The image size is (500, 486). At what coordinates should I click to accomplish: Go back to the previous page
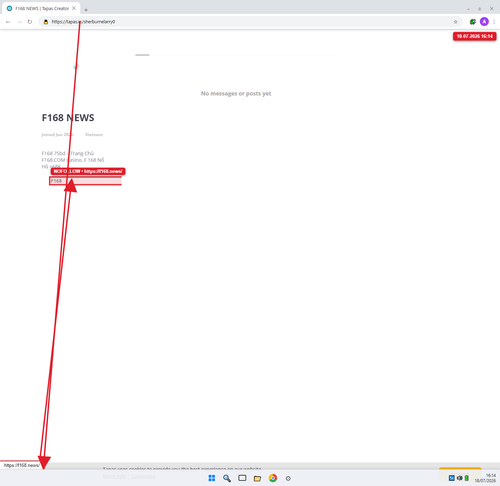click(x=8, y=22)
